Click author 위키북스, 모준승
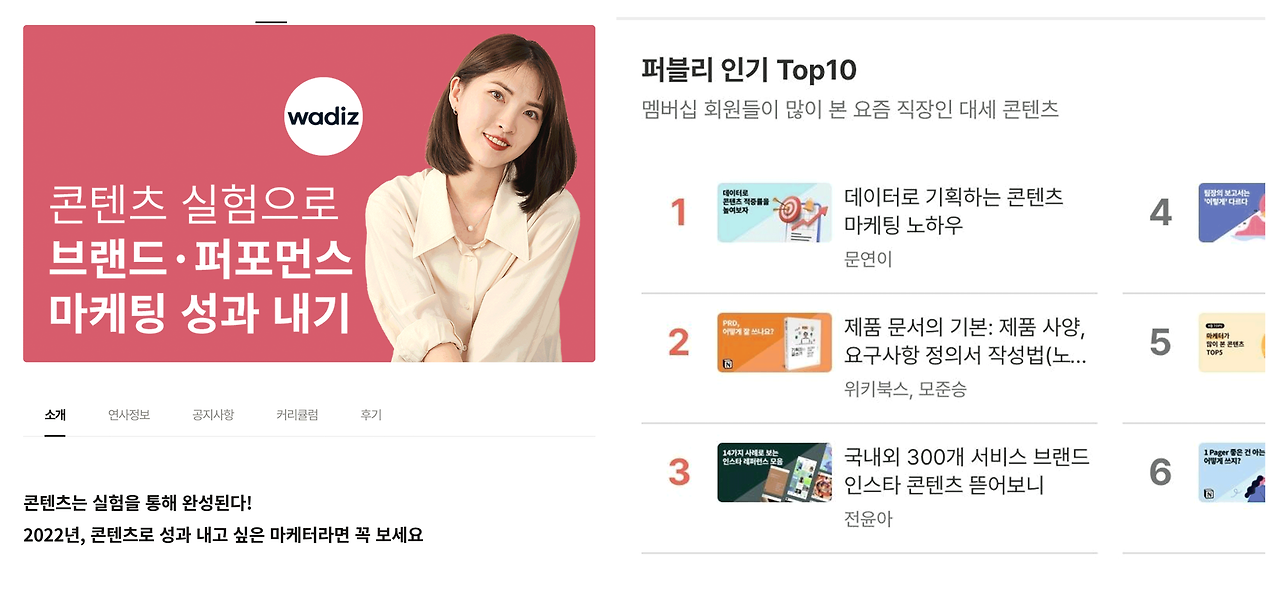This screenshot has width=1280, height=591. [x=905, y=389]
